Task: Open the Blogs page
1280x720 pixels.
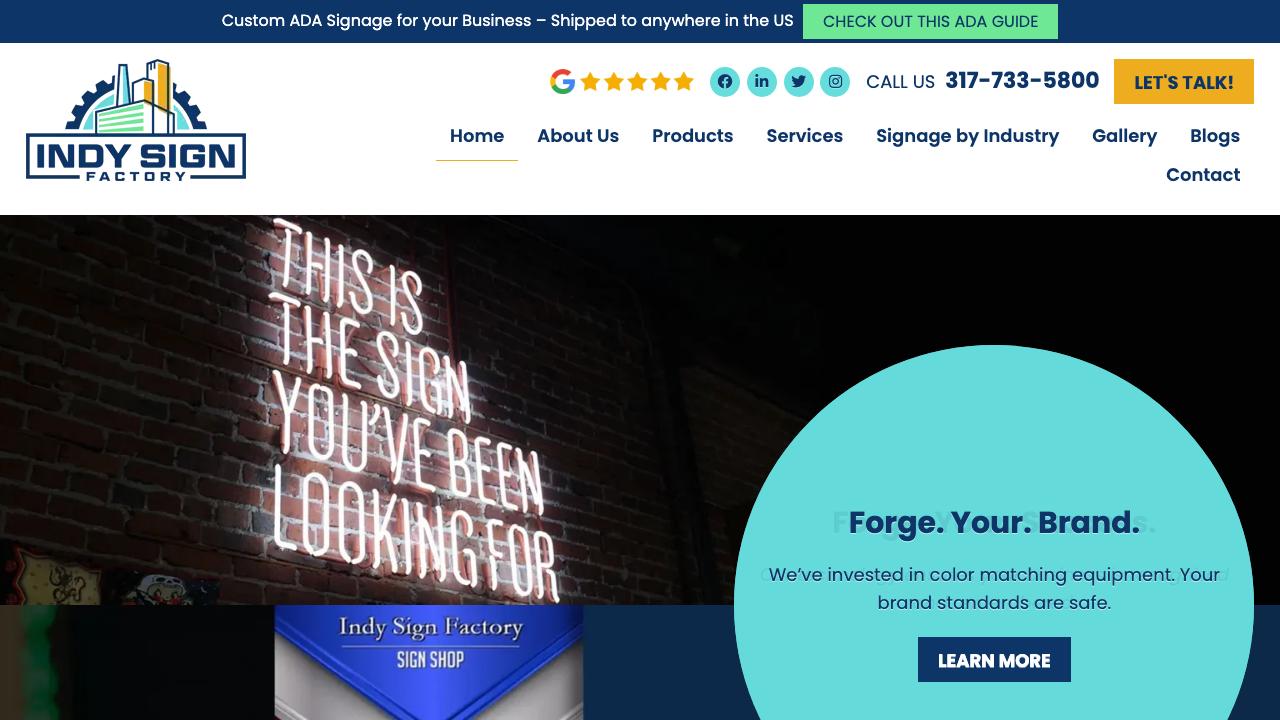Action: 1215,136
